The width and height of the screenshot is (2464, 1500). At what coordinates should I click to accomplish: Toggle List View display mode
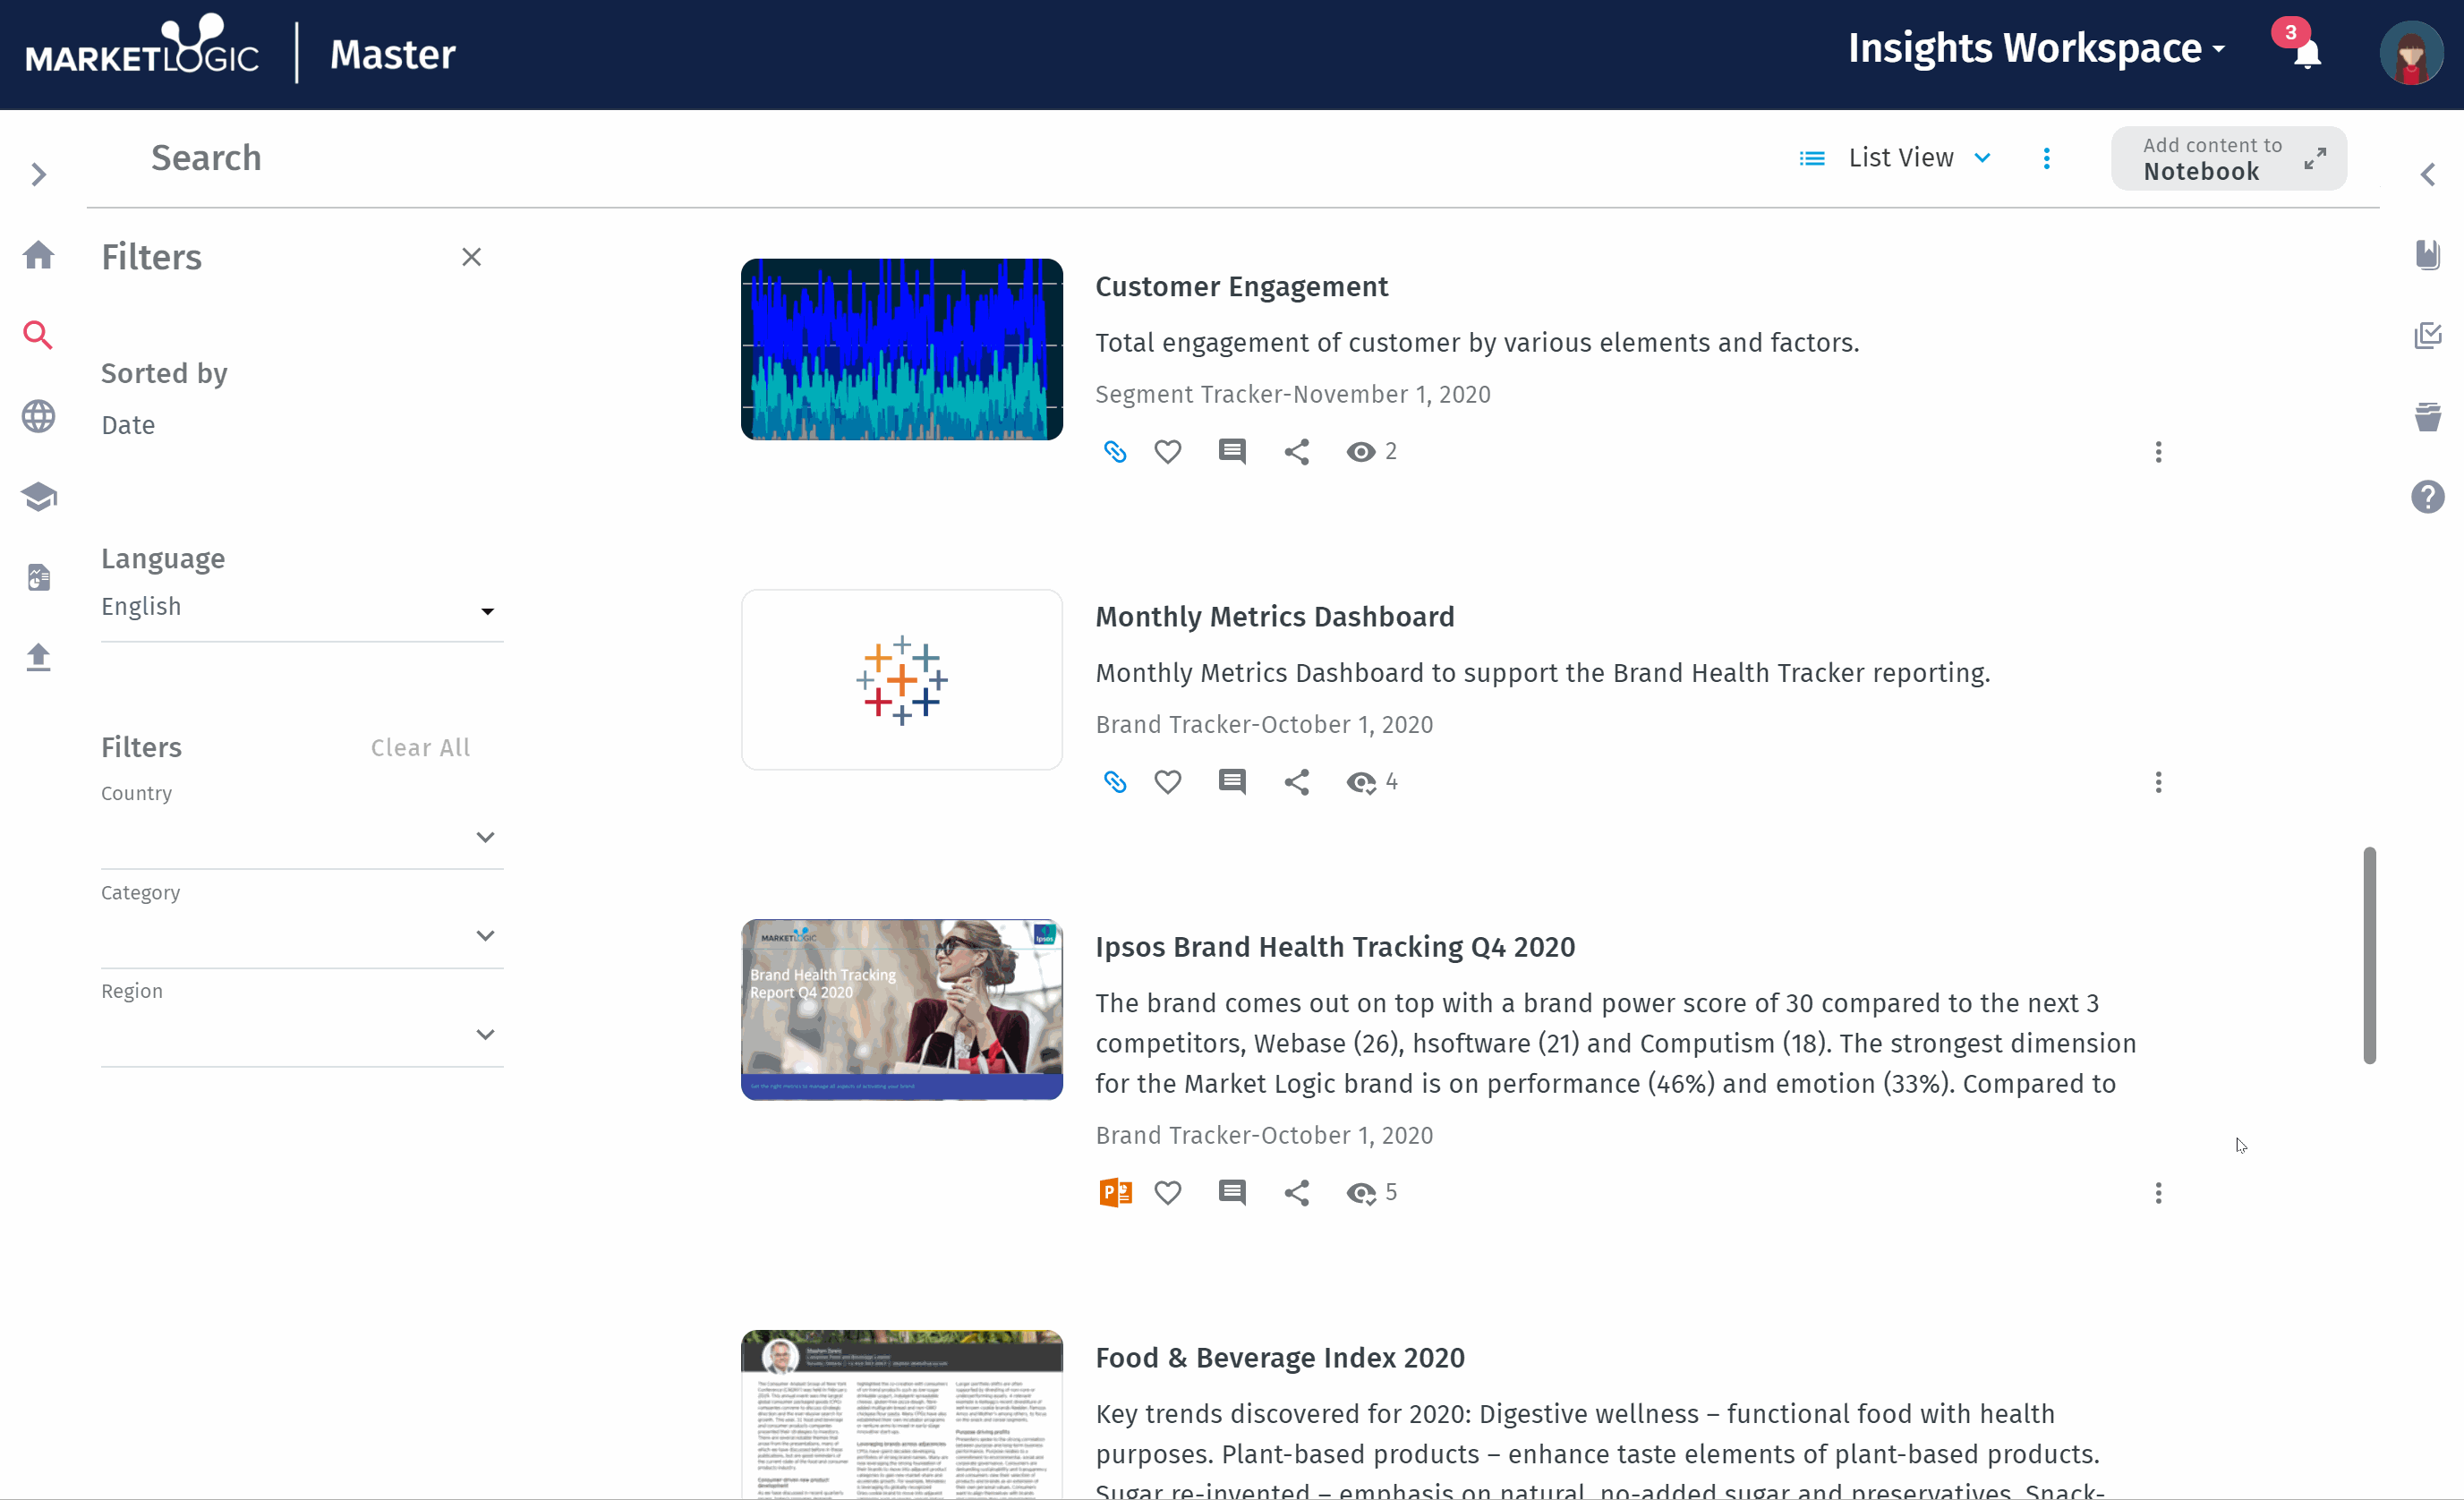[x=1899, y=157]
